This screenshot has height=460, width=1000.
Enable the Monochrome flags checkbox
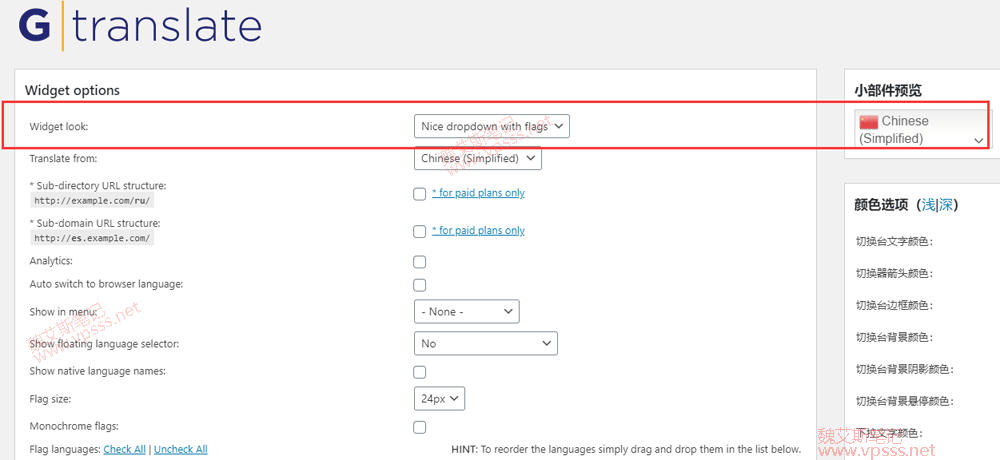click(420, 427)
